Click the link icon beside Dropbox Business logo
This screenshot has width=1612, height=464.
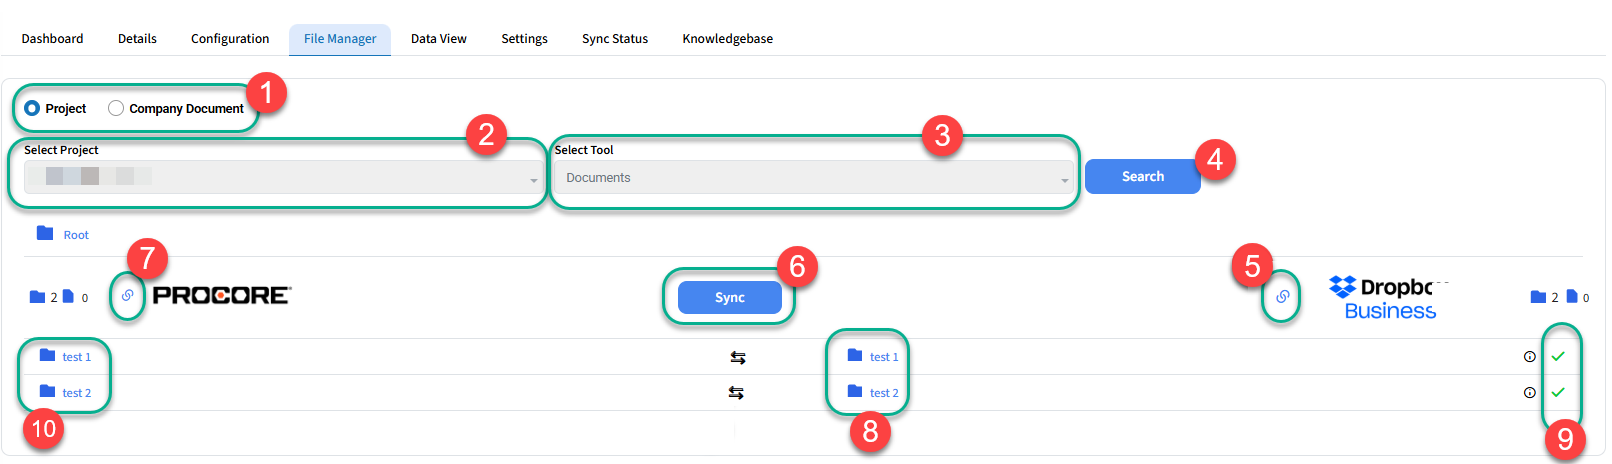click(x=1282, y=297)
